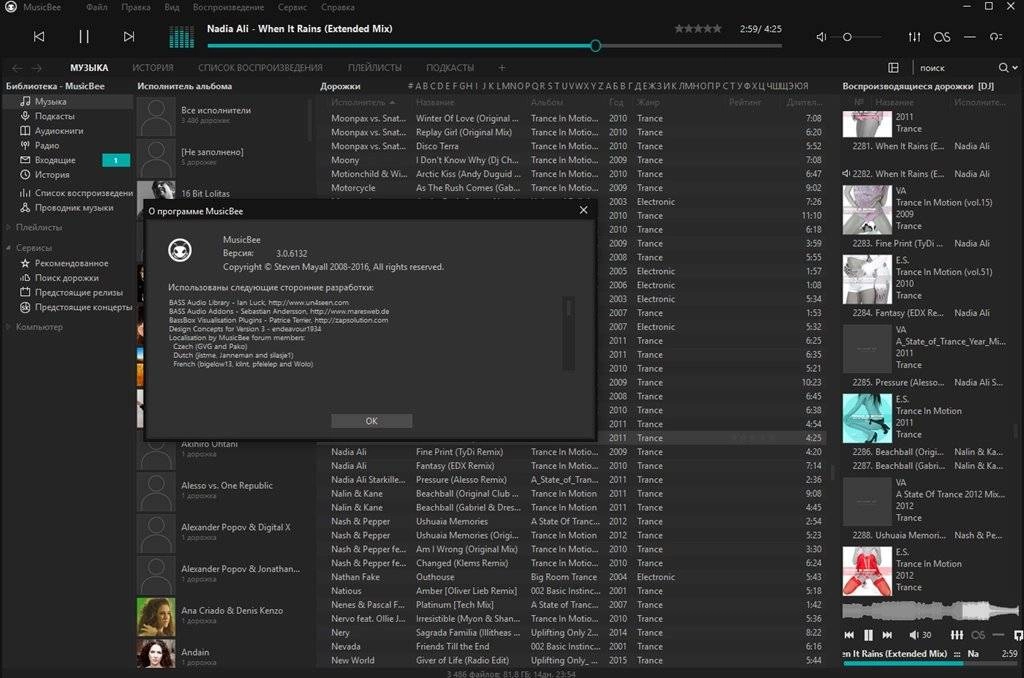Close the О программе MusicBee dialog
The image size is (1024, 678).
tap(583, 210)
